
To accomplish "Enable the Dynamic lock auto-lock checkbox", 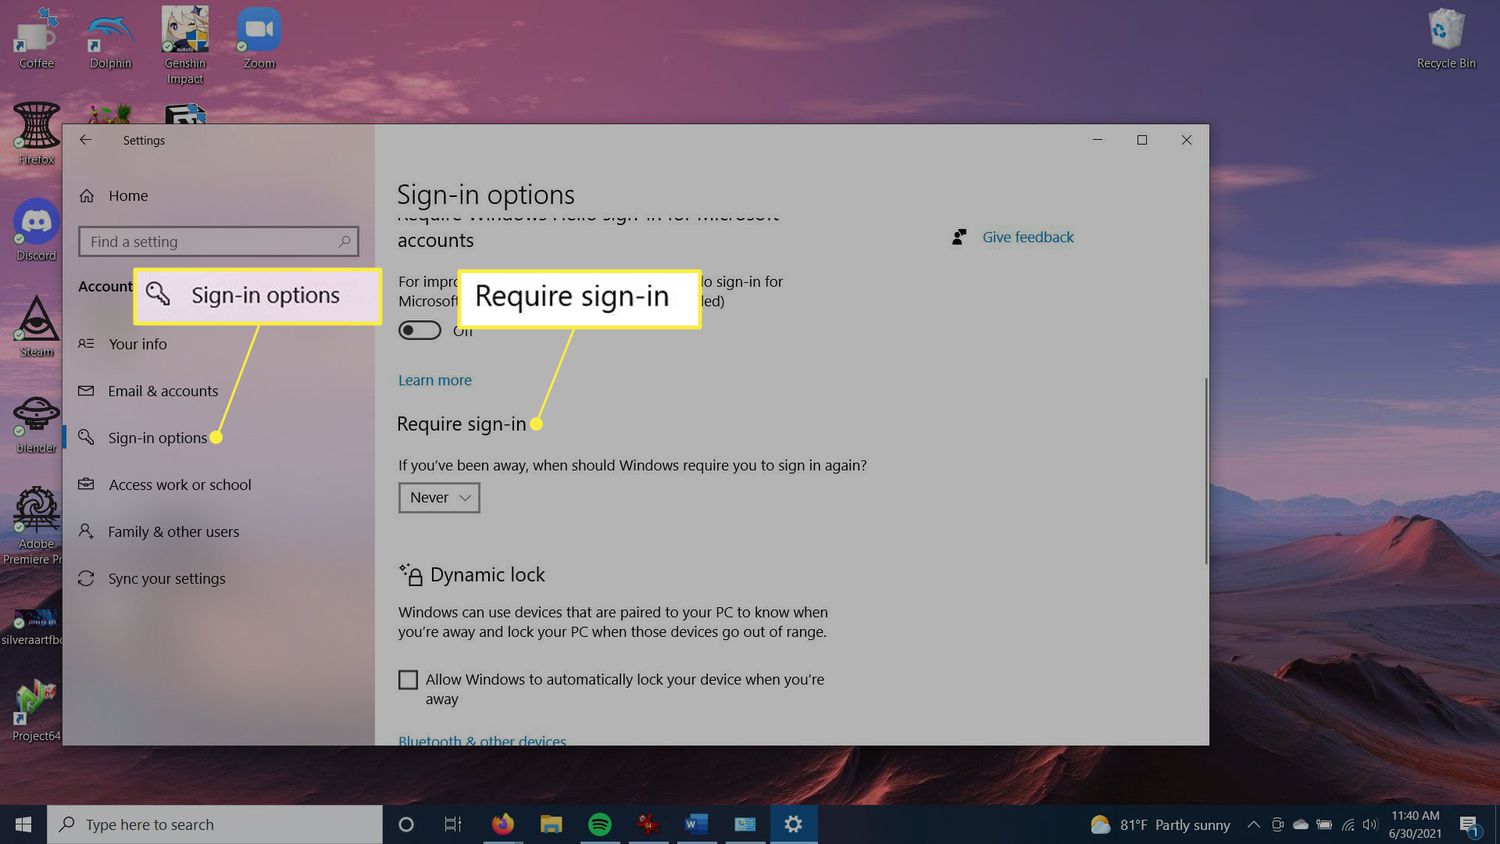I will (408, 680).
